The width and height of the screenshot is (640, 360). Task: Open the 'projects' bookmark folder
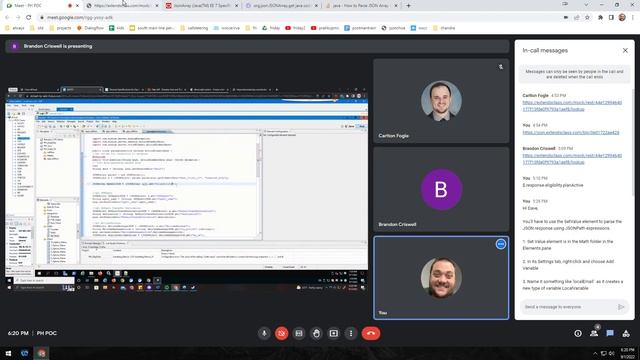(x=60, y=28)
